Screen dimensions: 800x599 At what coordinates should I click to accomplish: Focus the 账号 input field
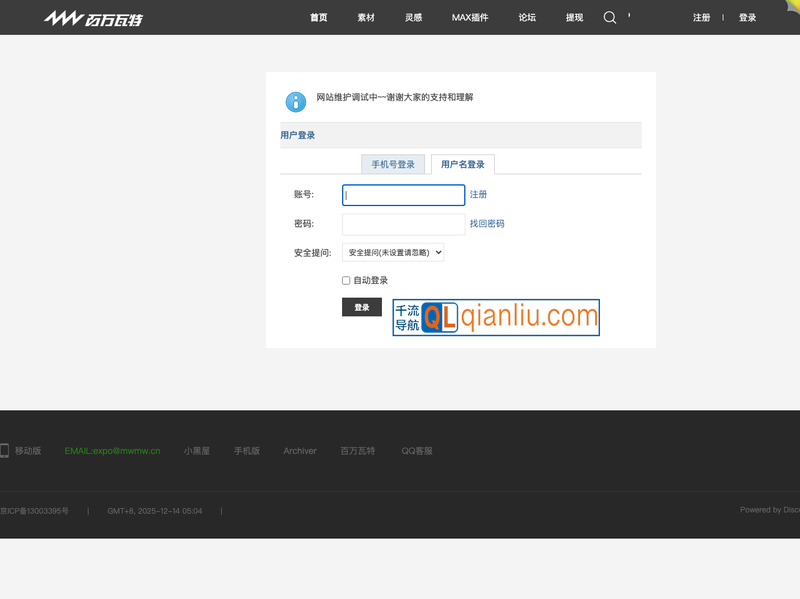[403, 195]
